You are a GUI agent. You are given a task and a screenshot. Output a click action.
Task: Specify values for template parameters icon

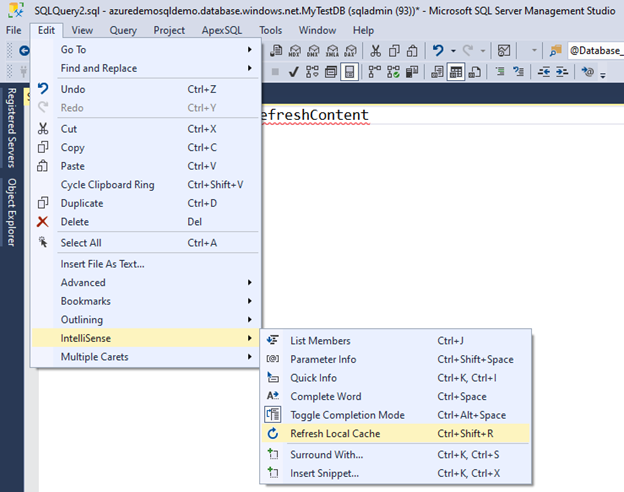tap(587, 72)
